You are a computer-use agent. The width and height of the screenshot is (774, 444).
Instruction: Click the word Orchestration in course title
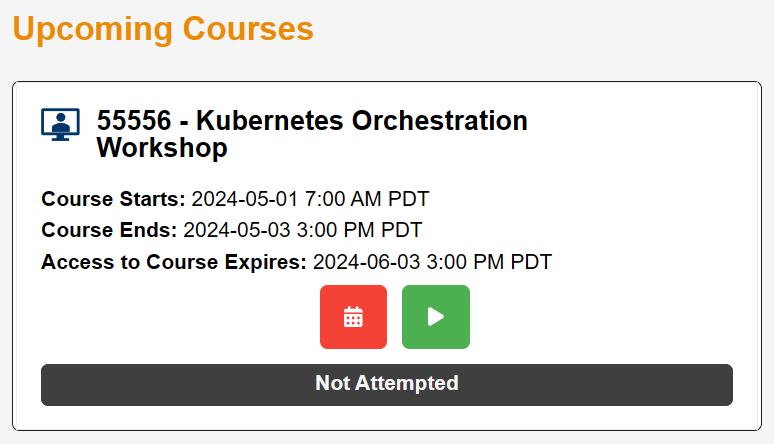[x=439, y=121]
